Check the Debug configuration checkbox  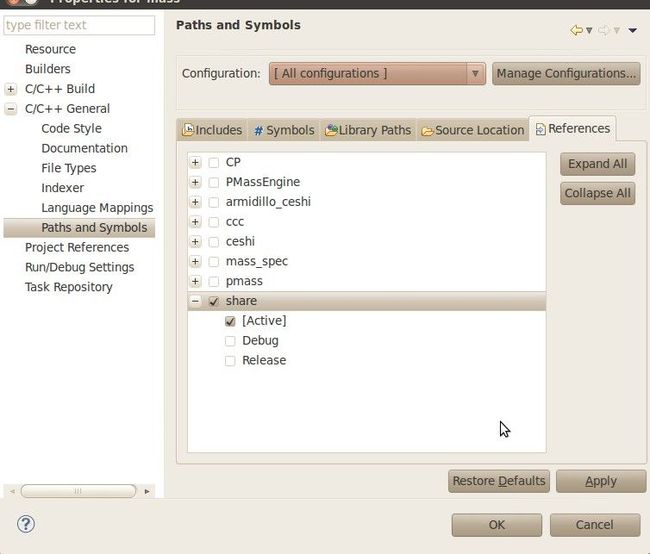230,341
